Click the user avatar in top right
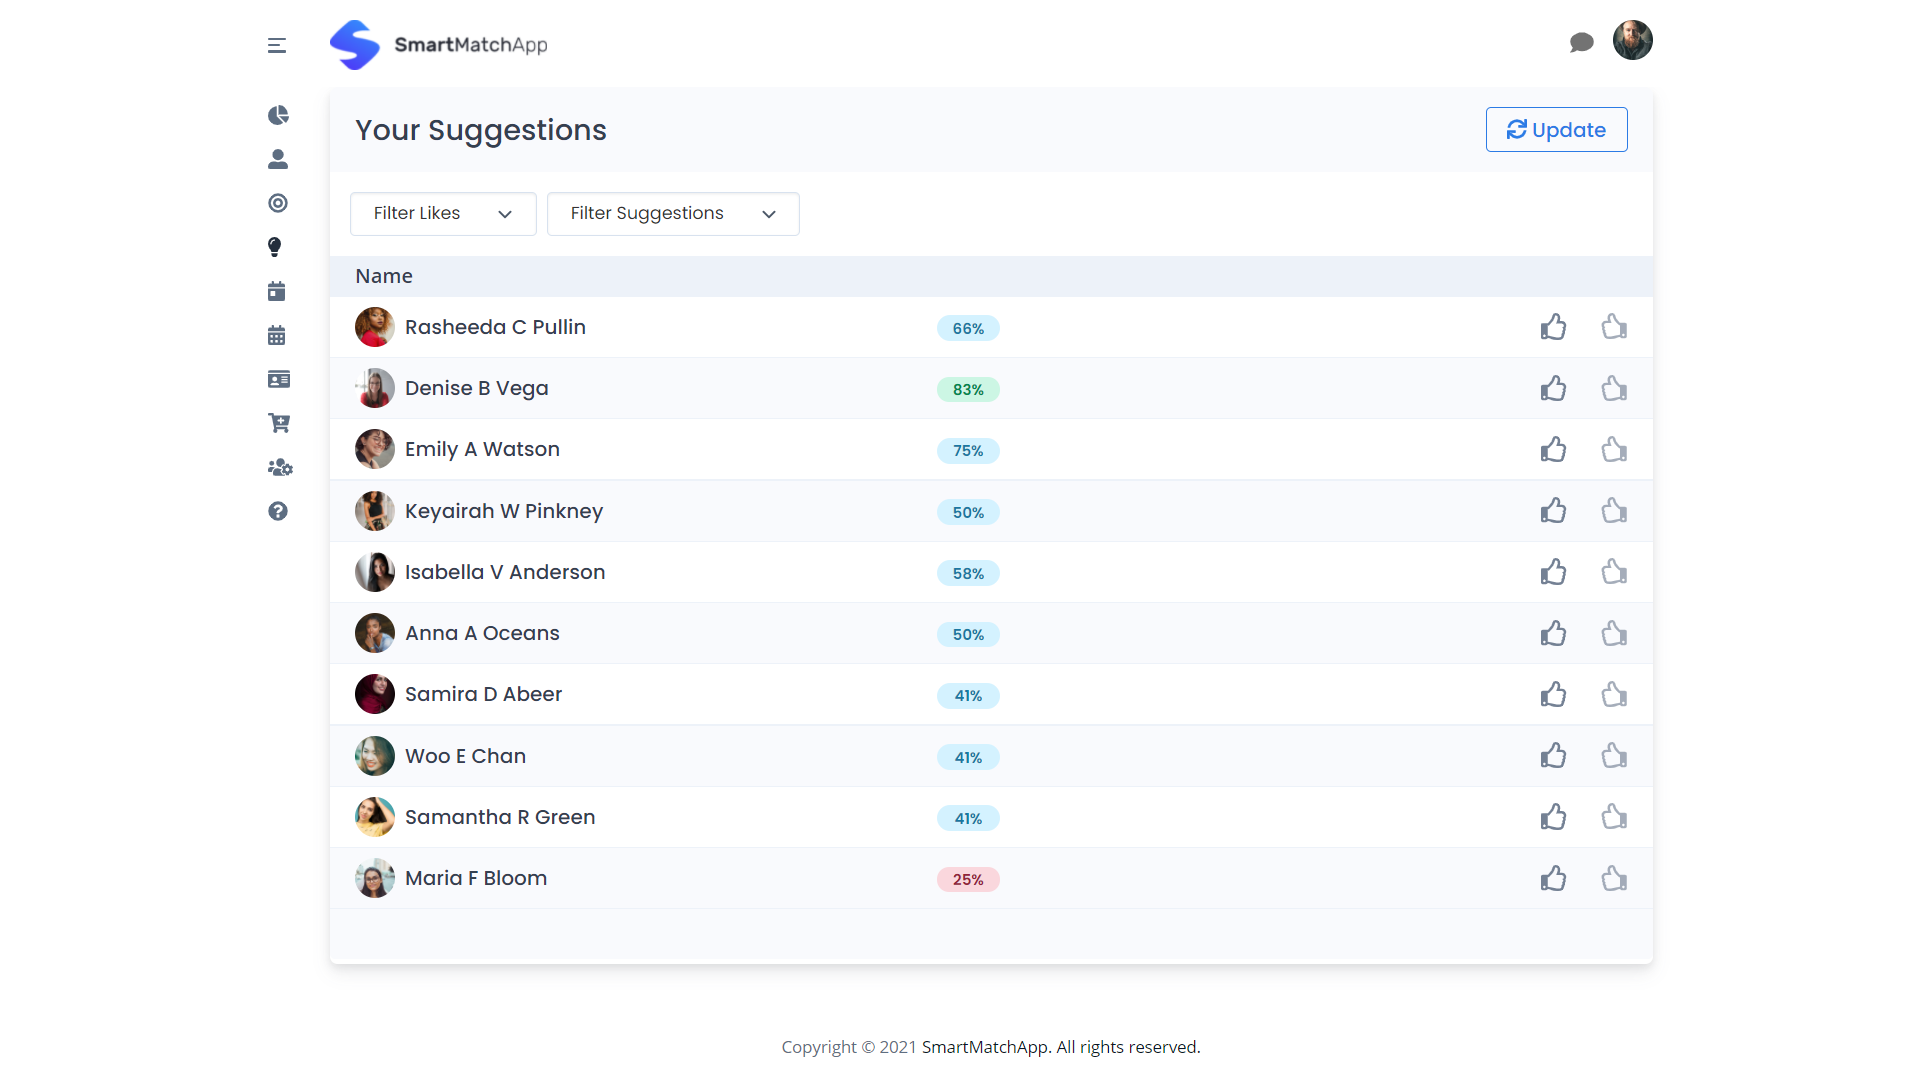 (x=1632, y=41)
